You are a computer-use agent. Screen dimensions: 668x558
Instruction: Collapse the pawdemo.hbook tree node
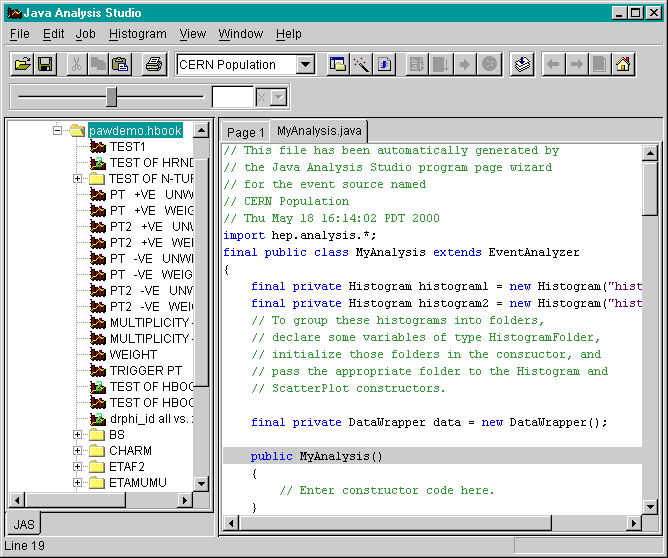(x=58, y=131)
